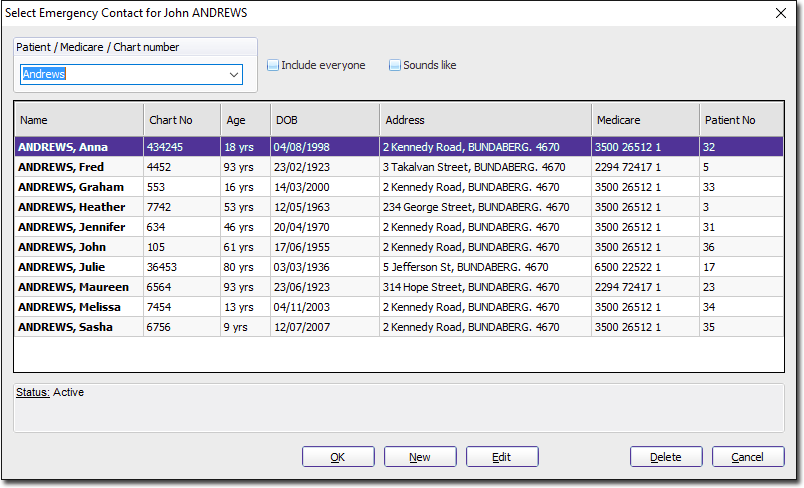Click the Medicare column header
Viewport: 804px width, 488px height.
(x=644, y=120)
